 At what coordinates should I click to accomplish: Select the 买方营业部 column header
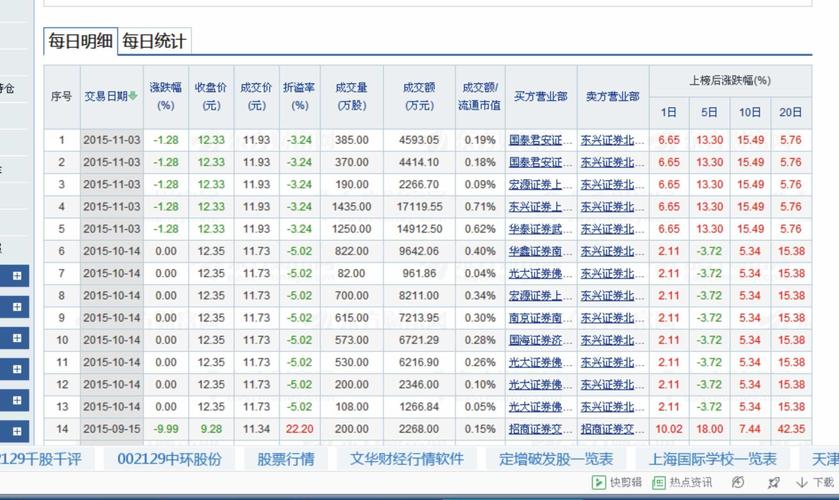pos(540,96)
